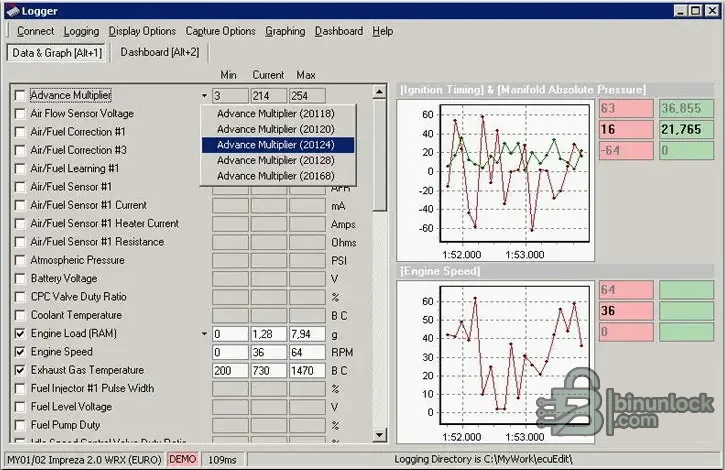Click the parameter list scroll down arrow
The width and height of the screenshot is (725, 470).
379,434
